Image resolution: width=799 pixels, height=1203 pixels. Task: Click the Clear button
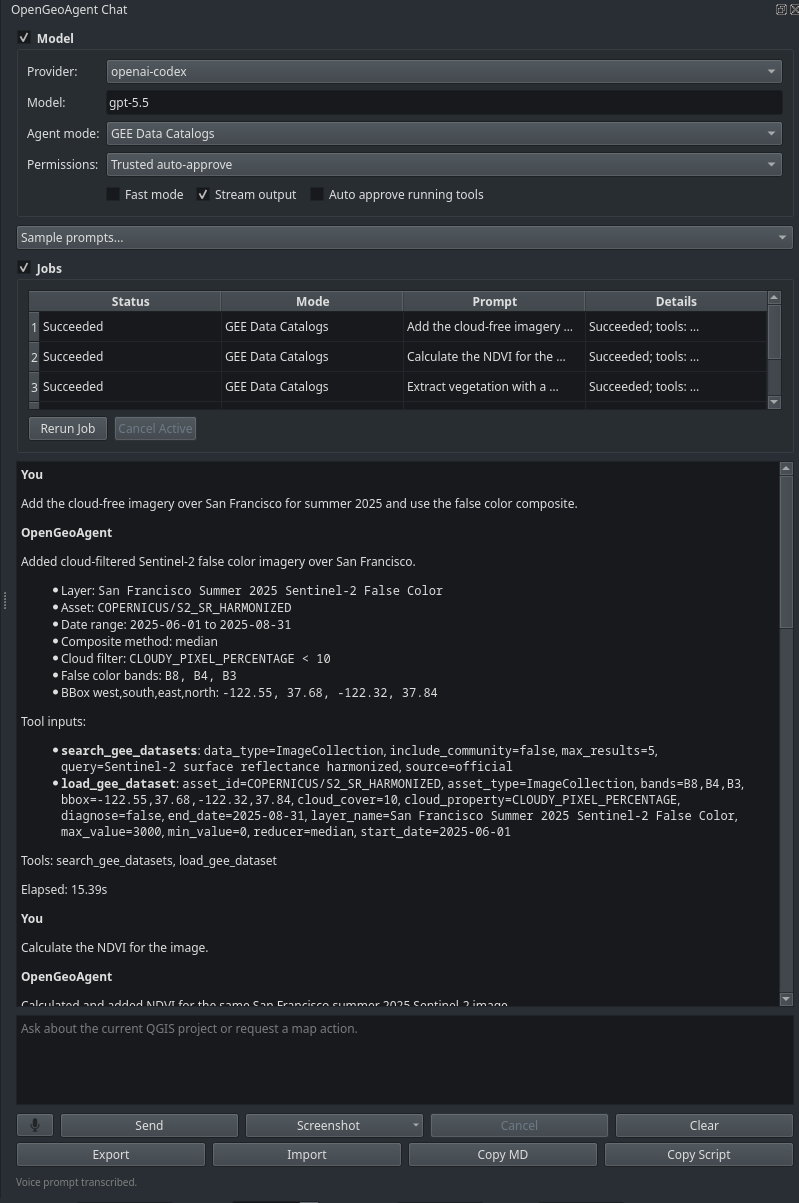tap(704, 1125)
